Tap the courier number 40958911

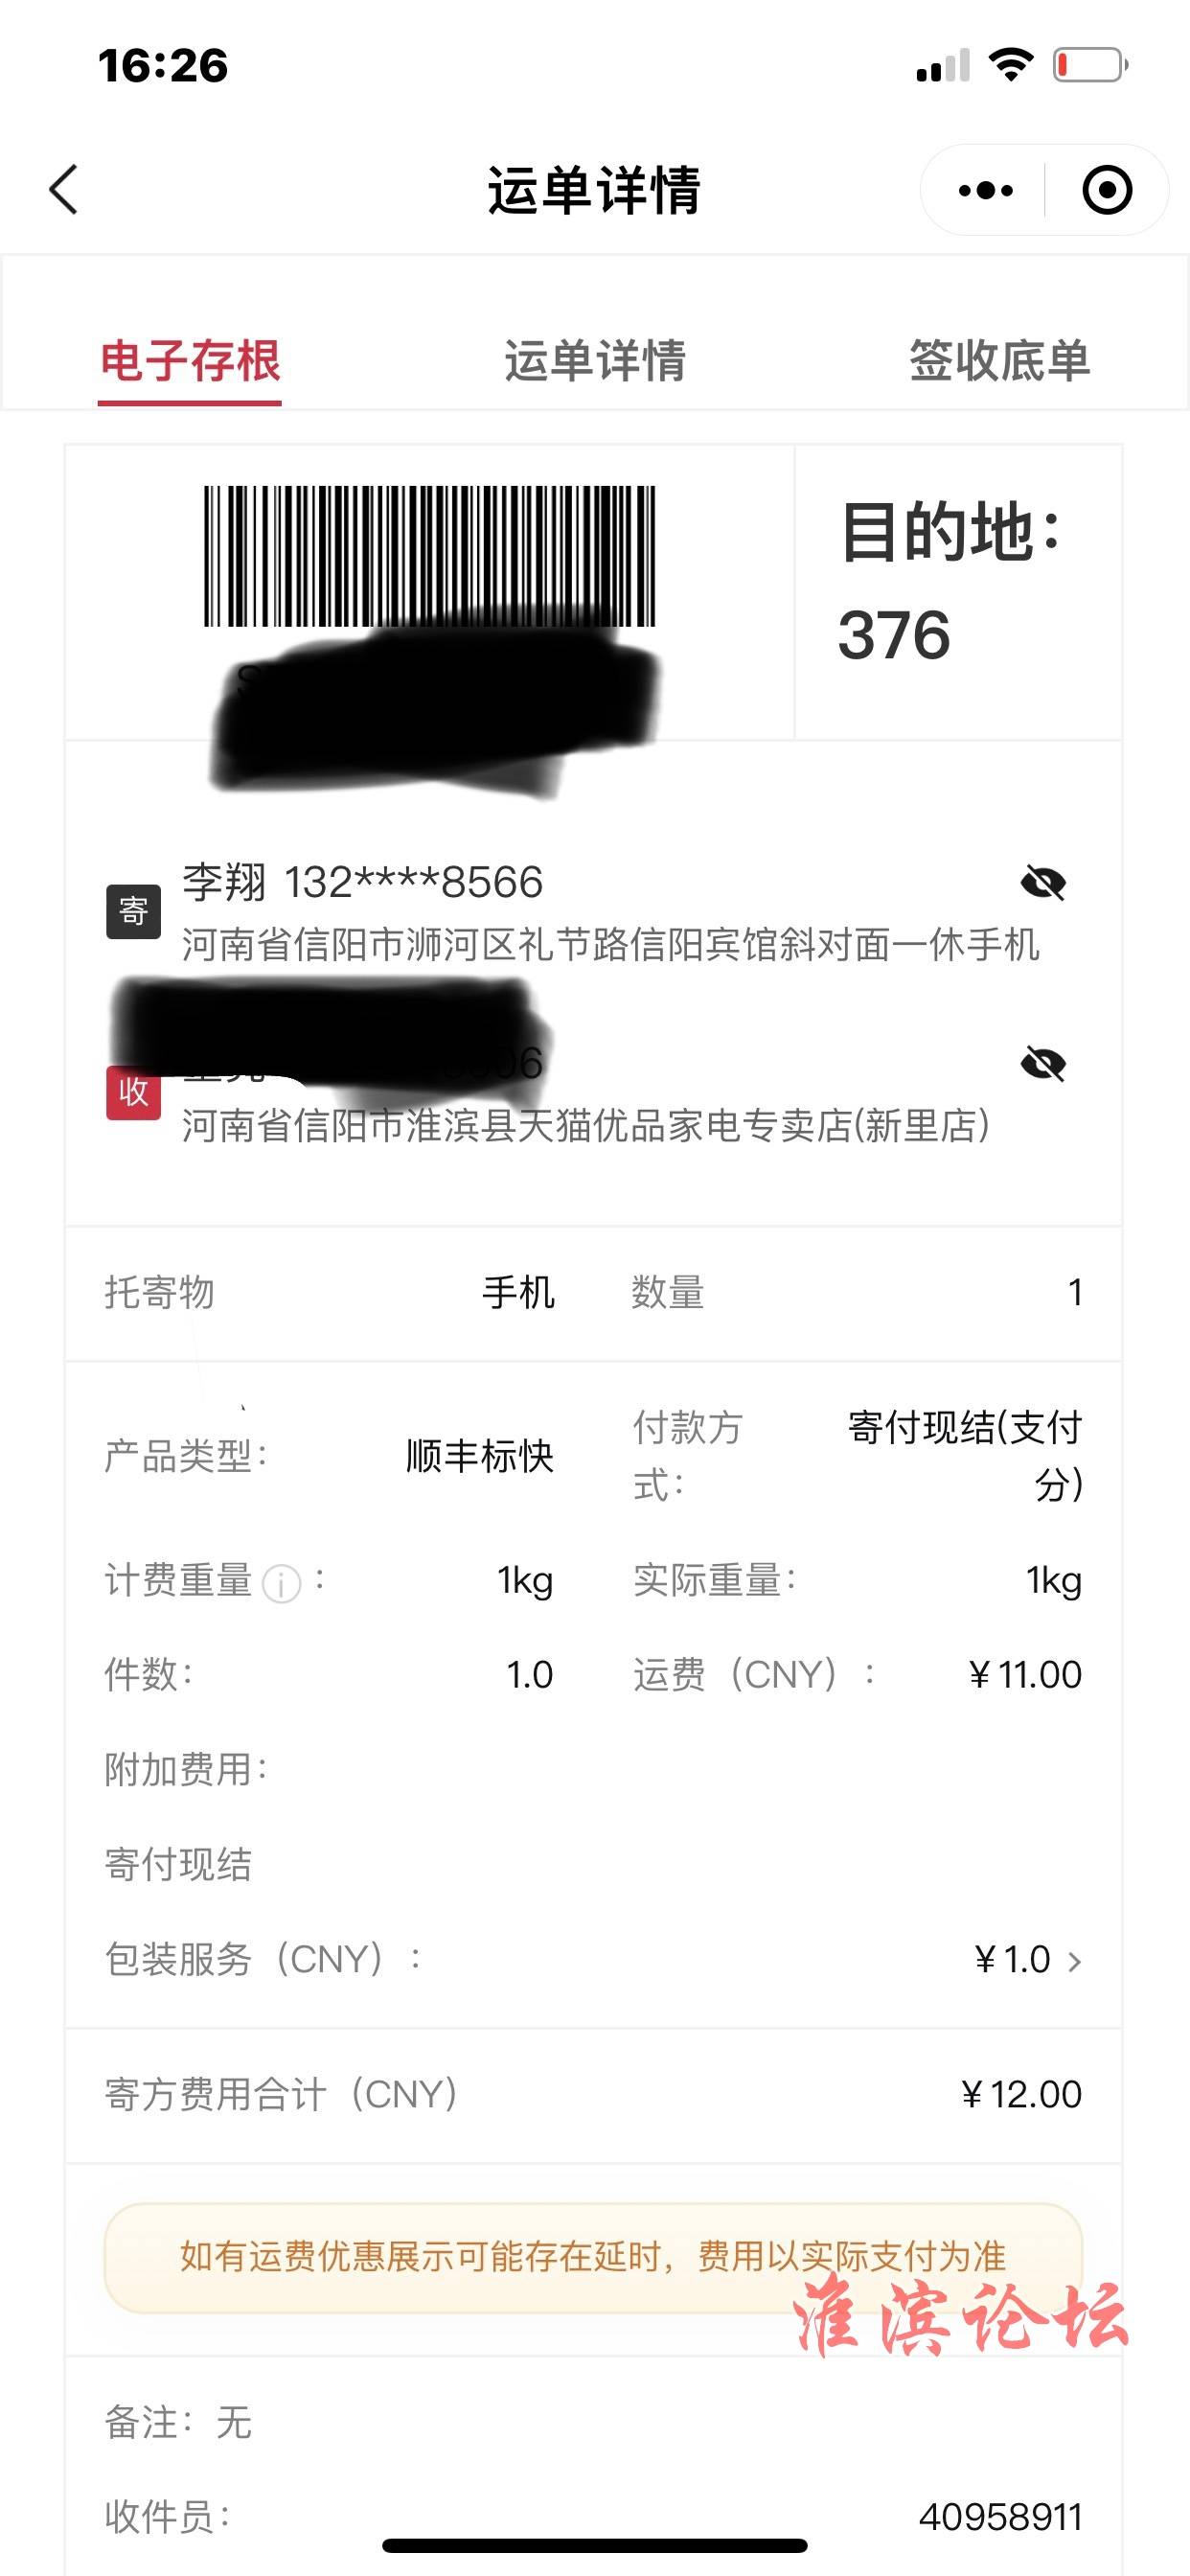1000,2516
